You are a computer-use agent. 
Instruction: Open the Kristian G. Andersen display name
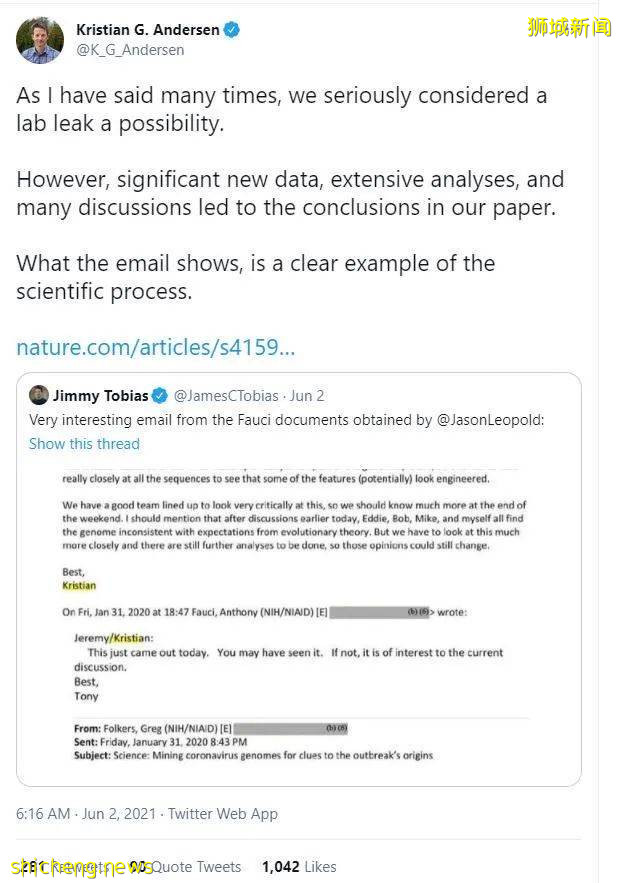click(x=147, y=30)
